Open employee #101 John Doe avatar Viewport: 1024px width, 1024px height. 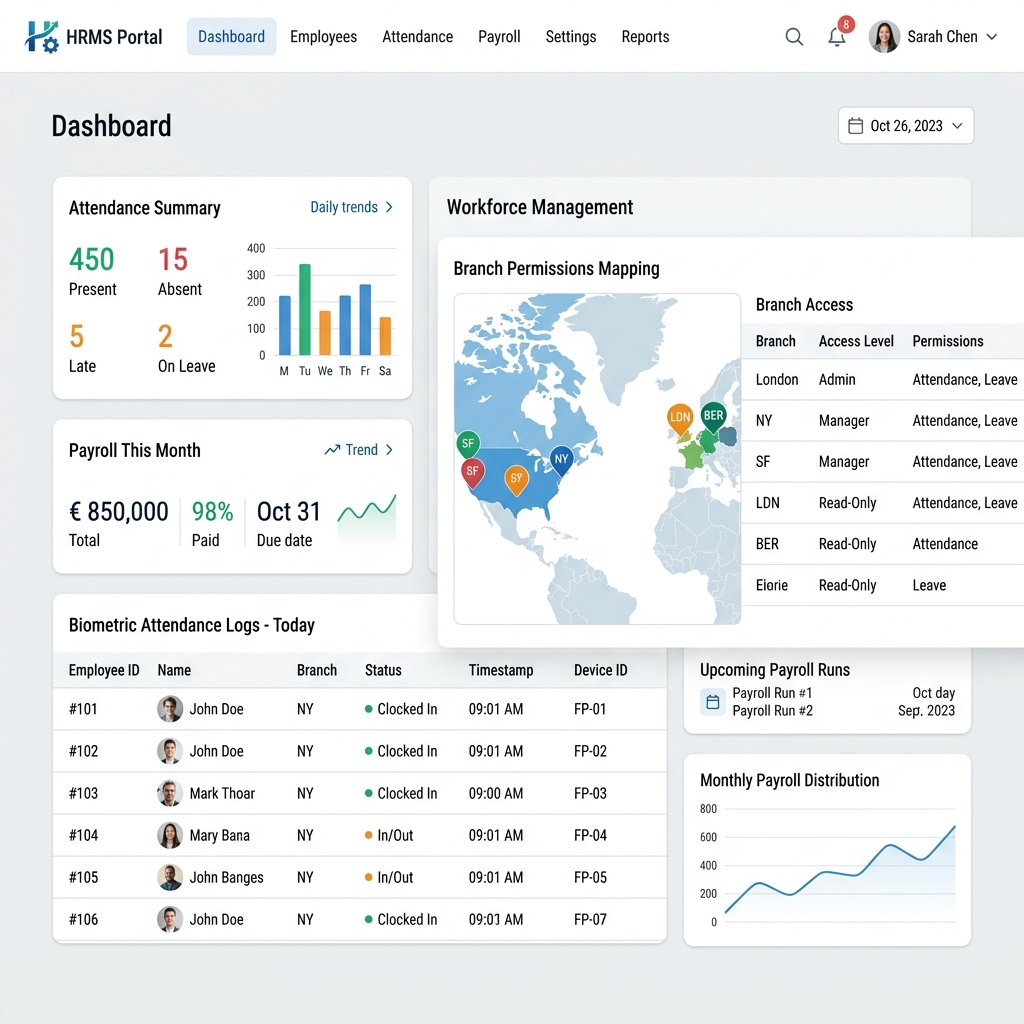170,709
